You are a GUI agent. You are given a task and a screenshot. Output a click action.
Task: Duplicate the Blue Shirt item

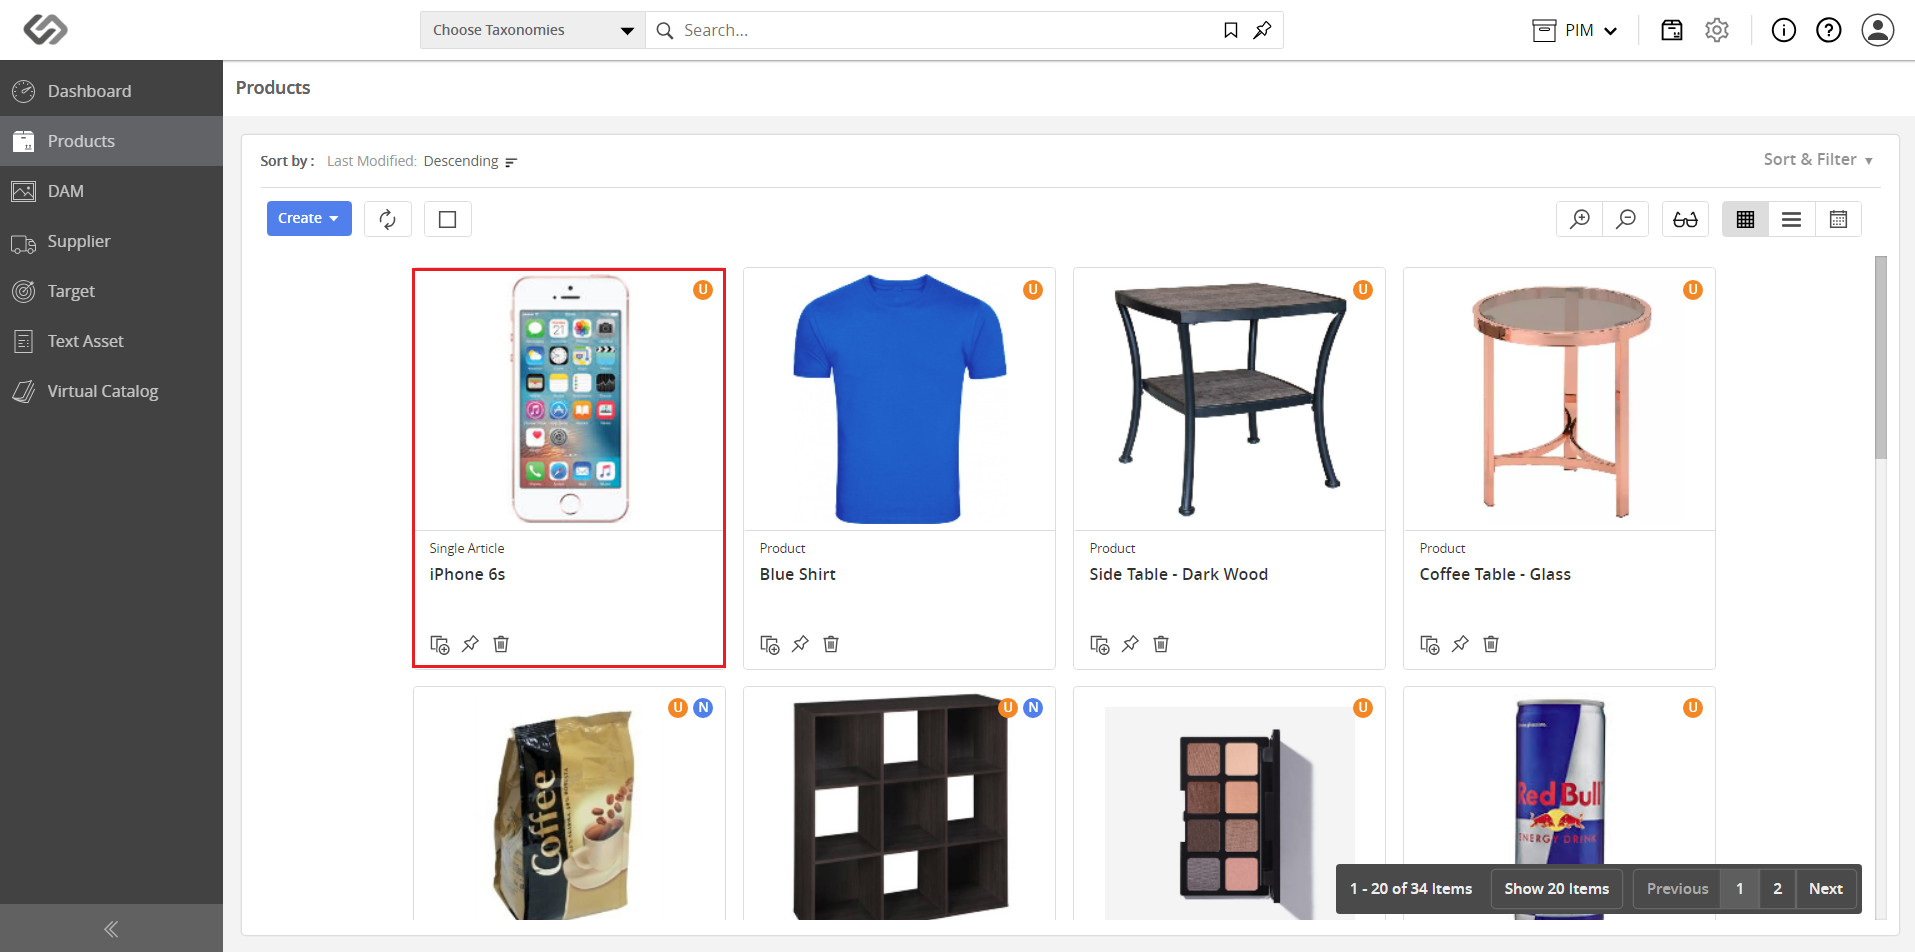(769, 644)
